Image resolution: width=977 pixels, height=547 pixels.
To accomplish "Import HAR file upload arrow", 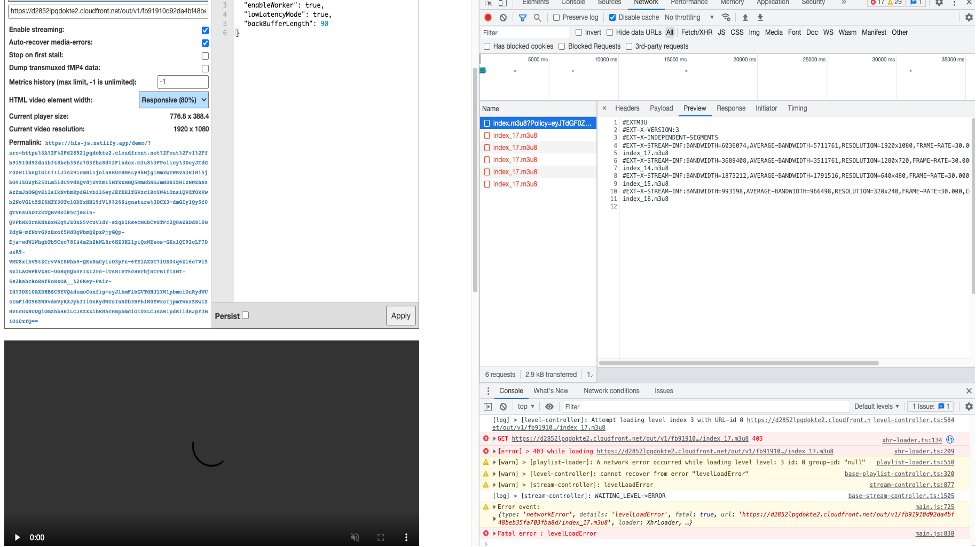I will click(x=745, y=18).
